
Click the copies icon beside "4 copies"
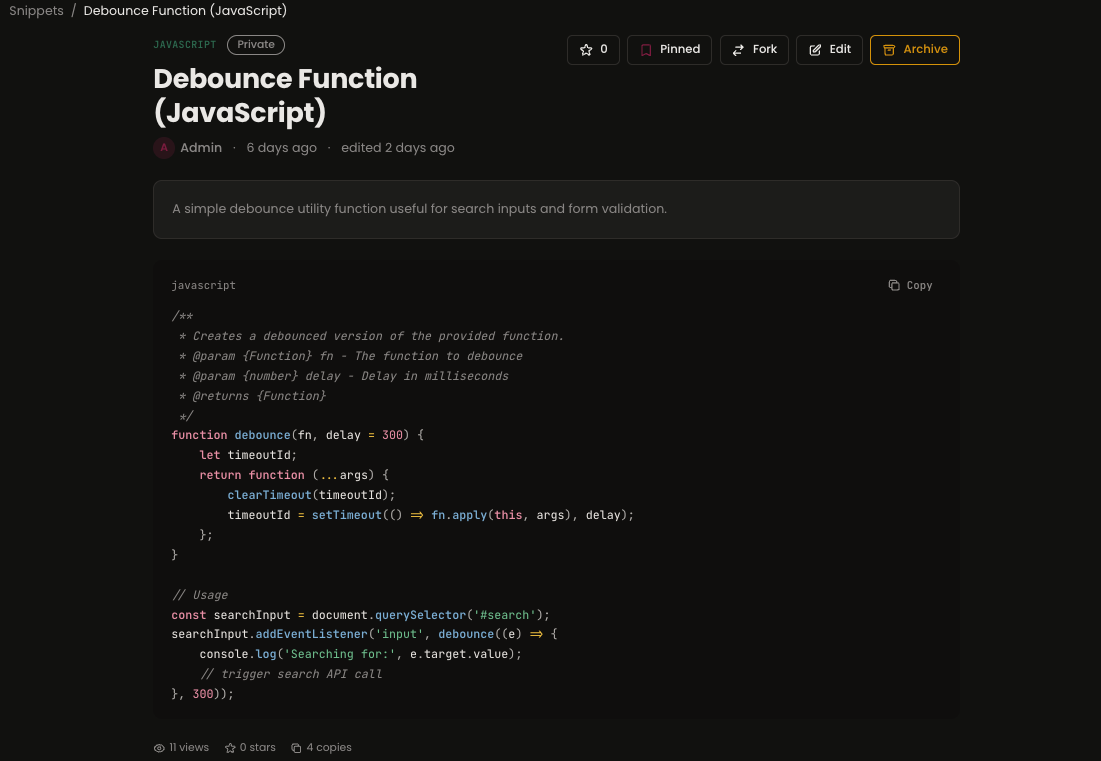(295, 747)
